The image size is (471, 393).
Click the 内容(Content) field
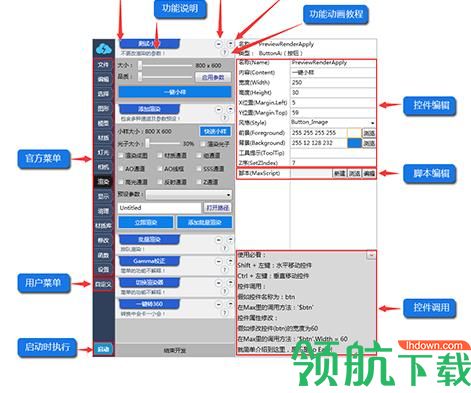(333, 72)
